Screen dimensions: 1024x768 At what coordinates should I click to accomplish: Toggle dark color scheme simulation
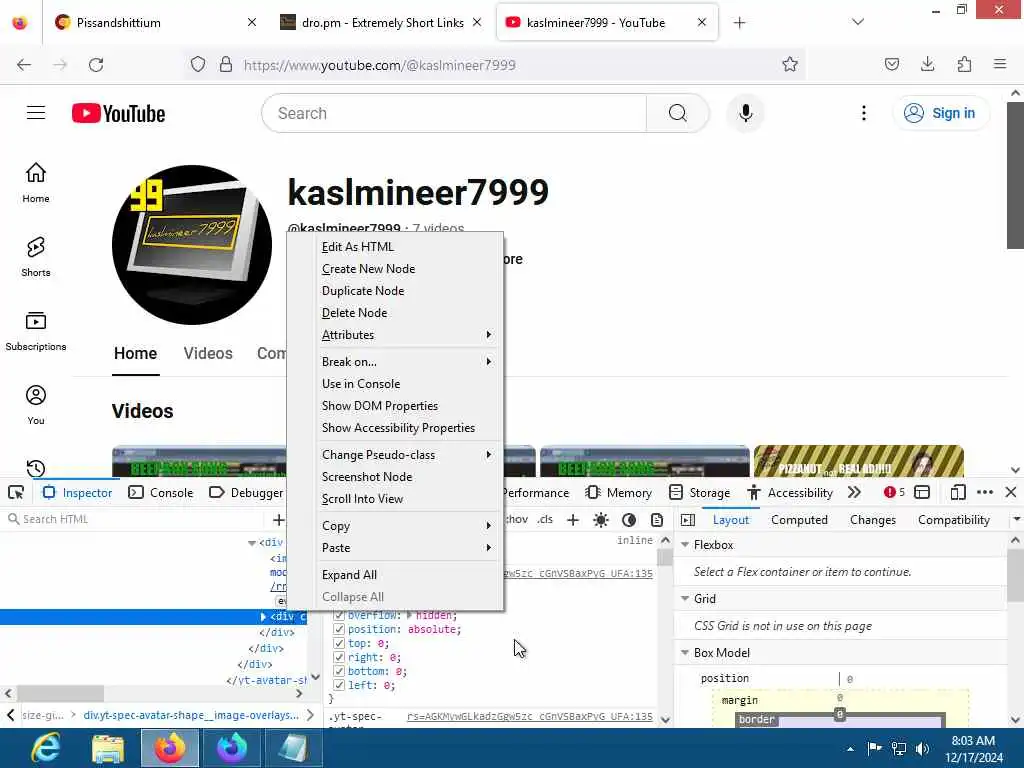[x=629, y=520]
